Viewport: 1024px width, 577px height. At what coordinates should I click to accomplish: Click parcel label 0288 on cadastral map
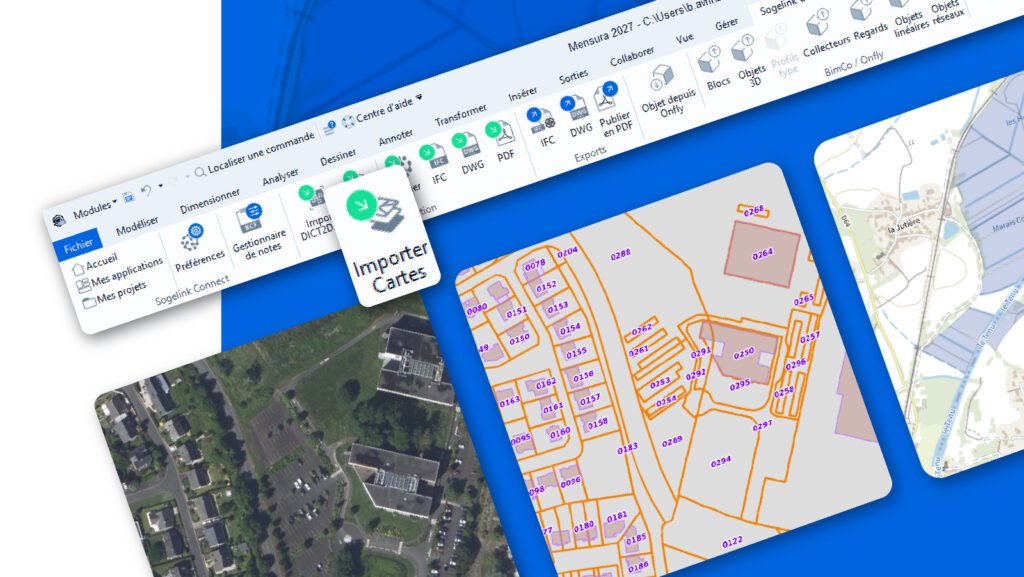coord(620,255)
